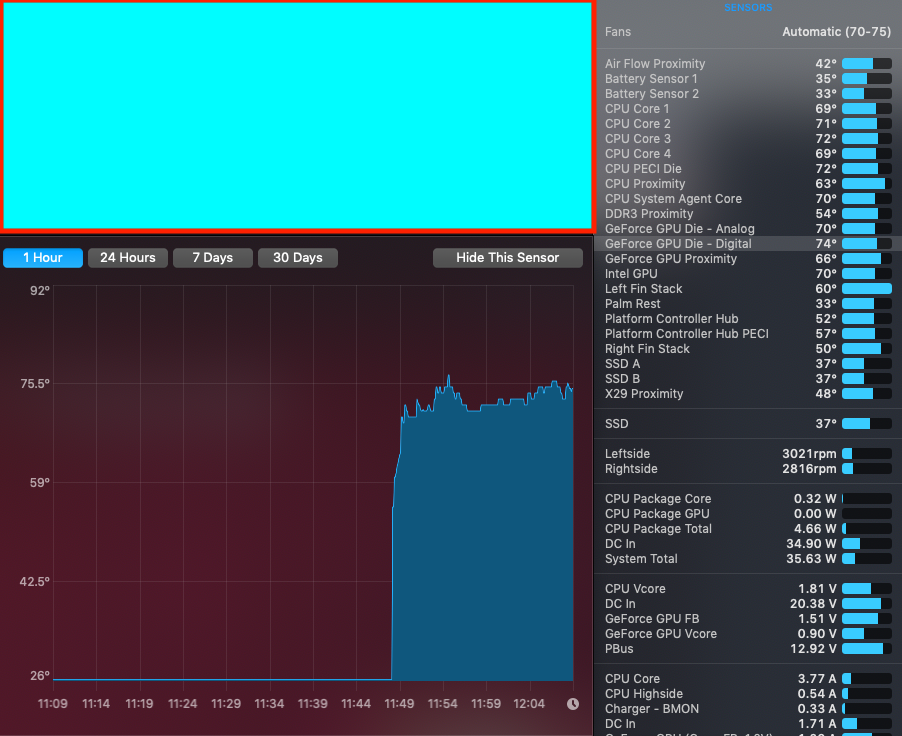Select the Platform Controller Hub PECI row
Image resolution: width=902 pixels, height=736 pixels.
[x=748, y=334]
